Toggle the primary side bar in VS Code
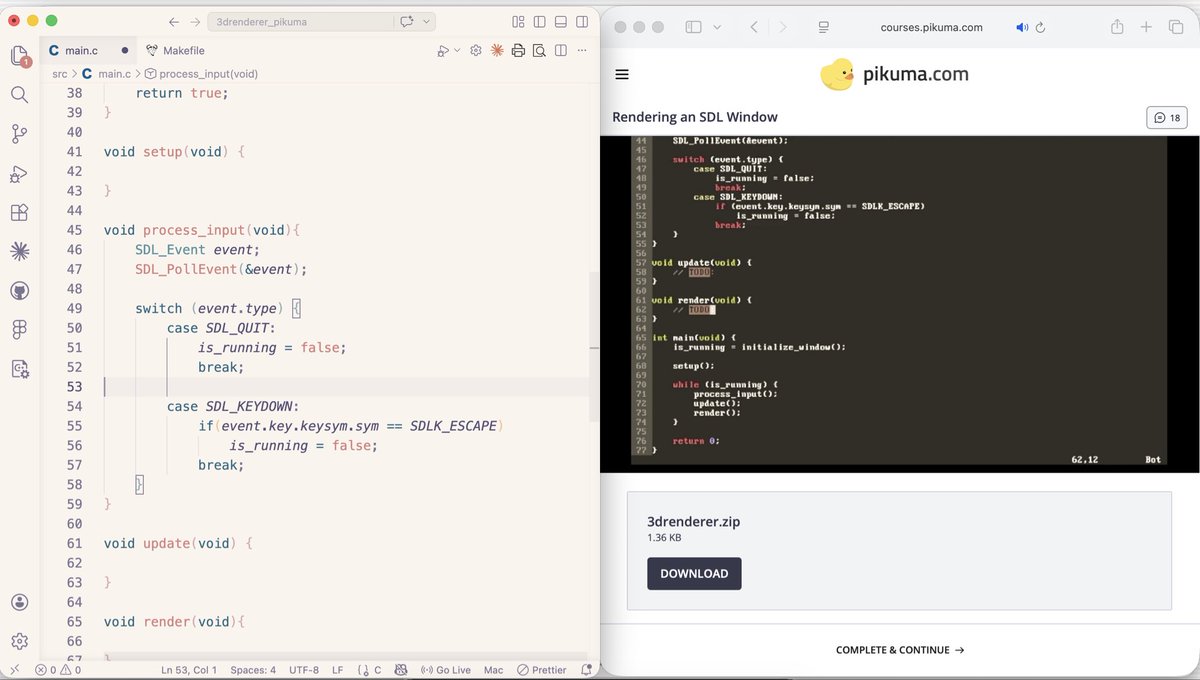 click(x=540, y=21)
